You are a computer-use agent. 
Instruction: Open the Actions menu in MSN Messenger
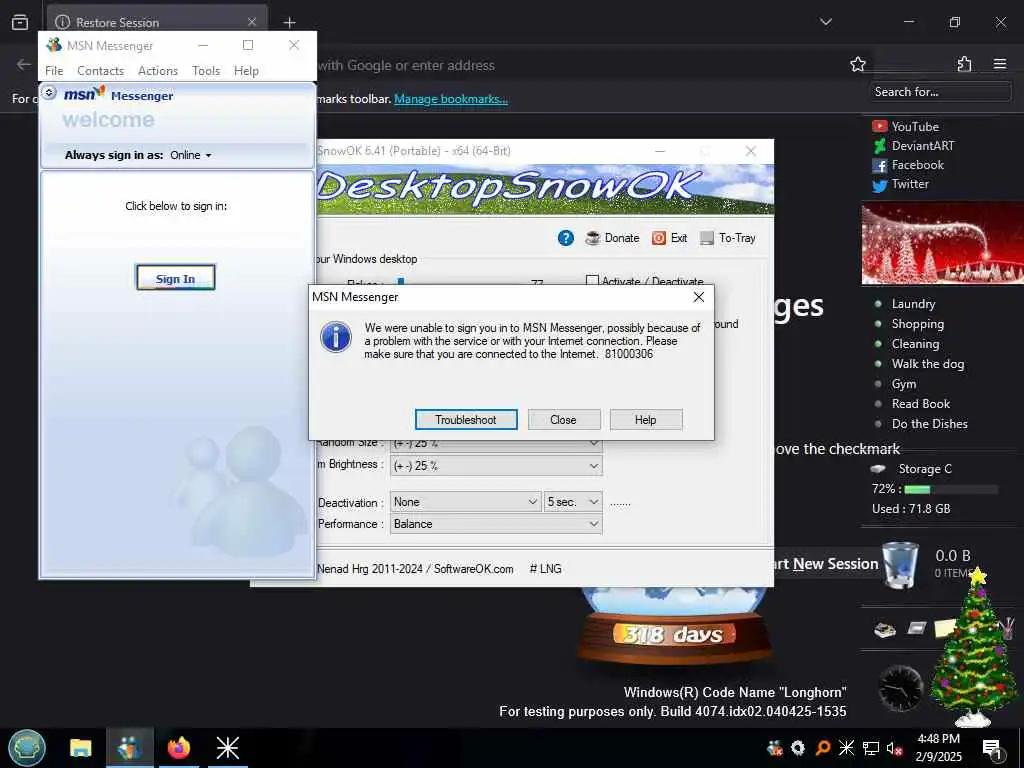(x=158, y=71)
